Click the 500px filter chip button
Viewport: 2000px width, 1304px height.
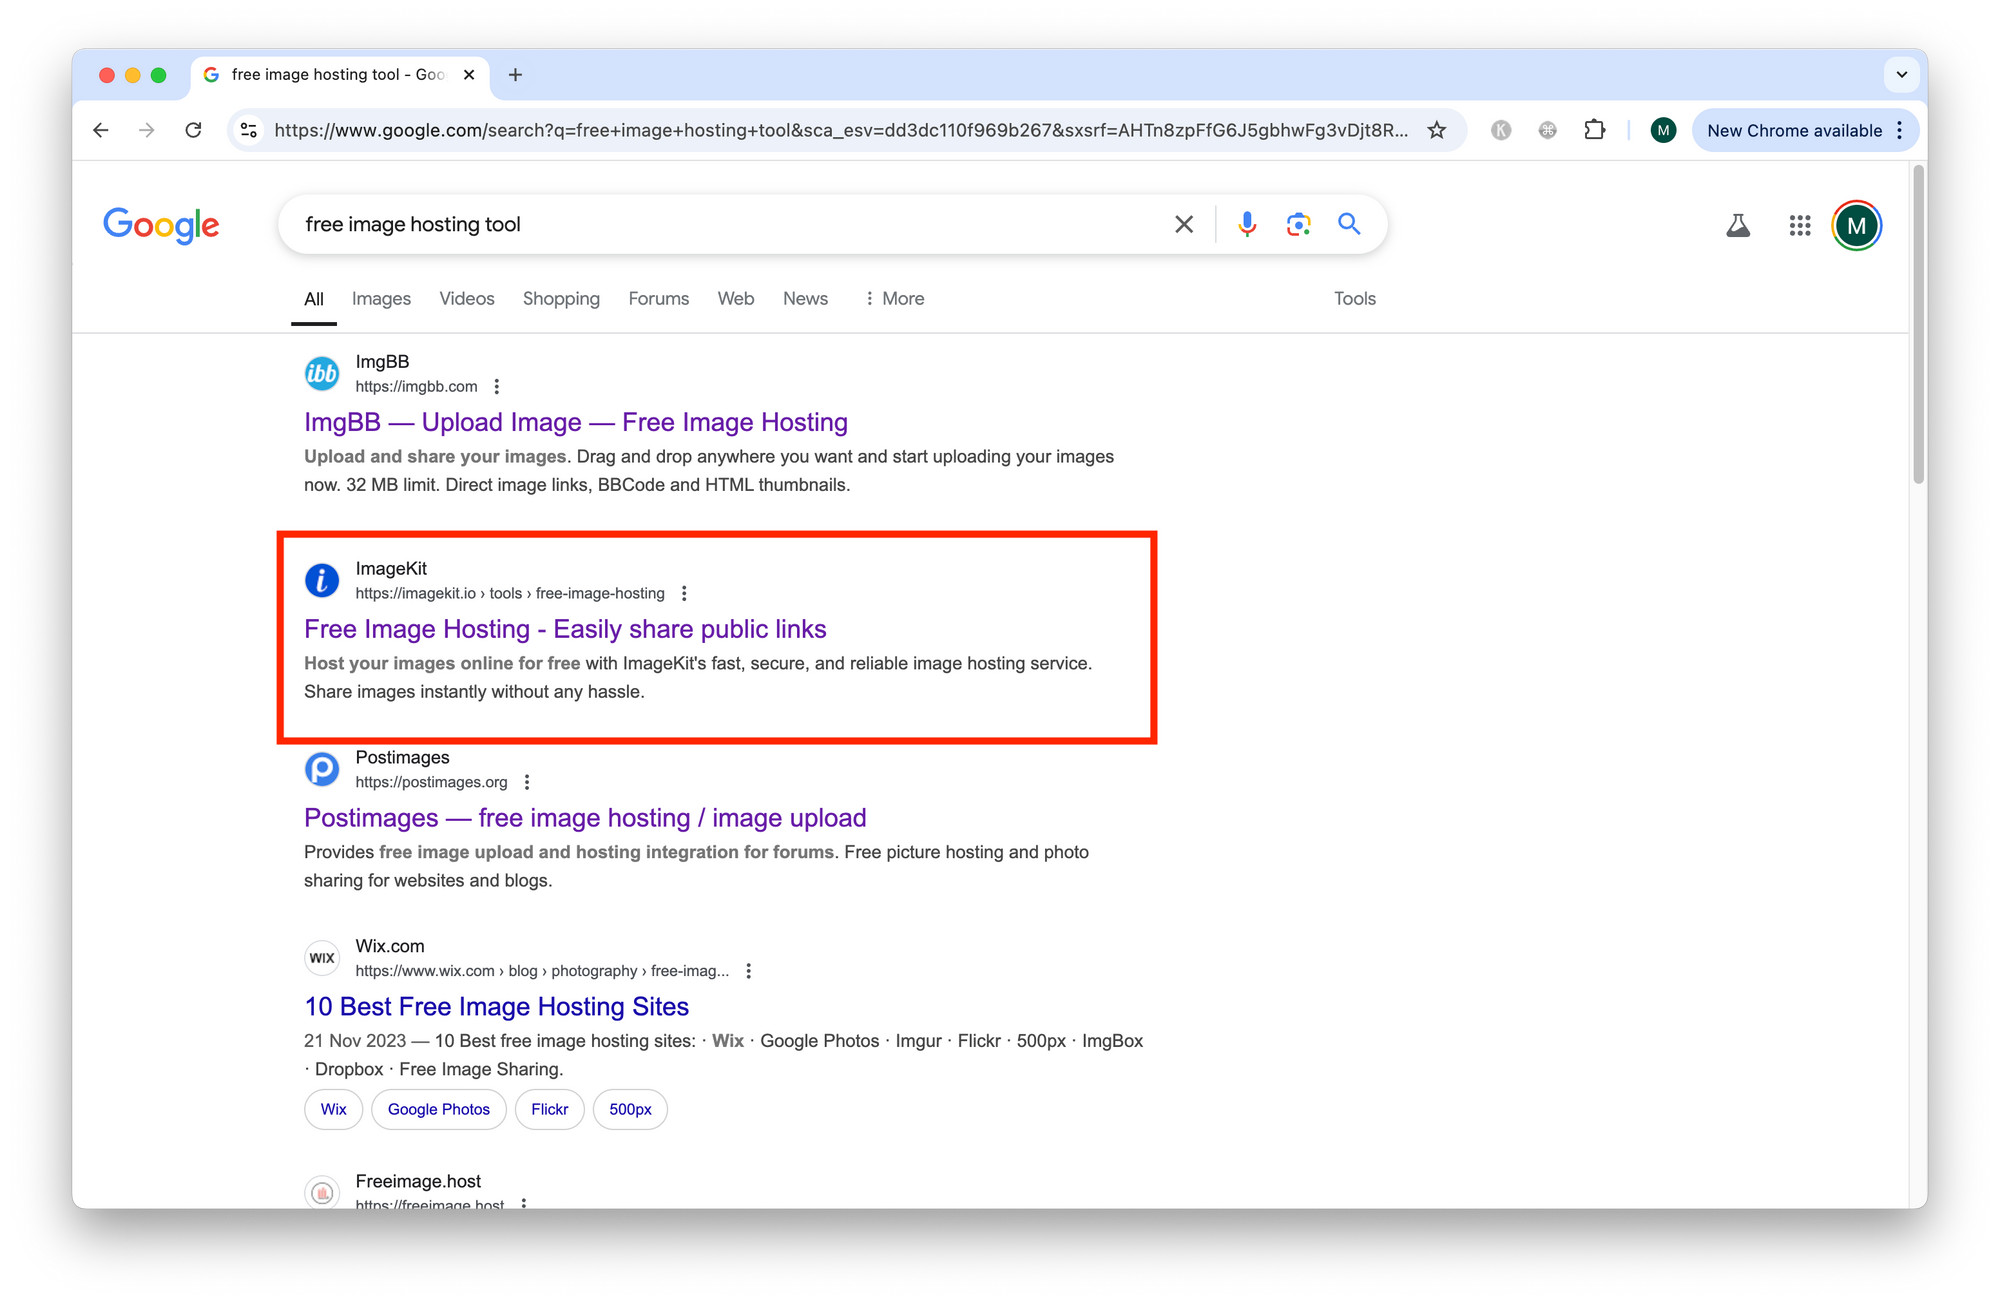631,1109
